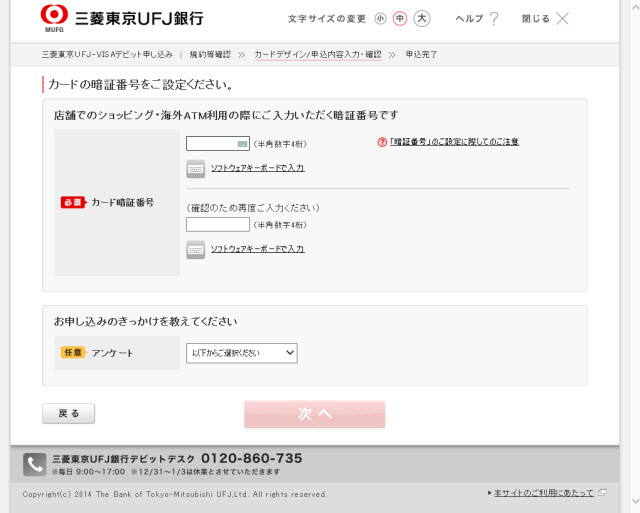Select the 申込完了 breadcrumb step
Image resolution: width=640 pixels, height=513 pixels.
click(421, 54)
